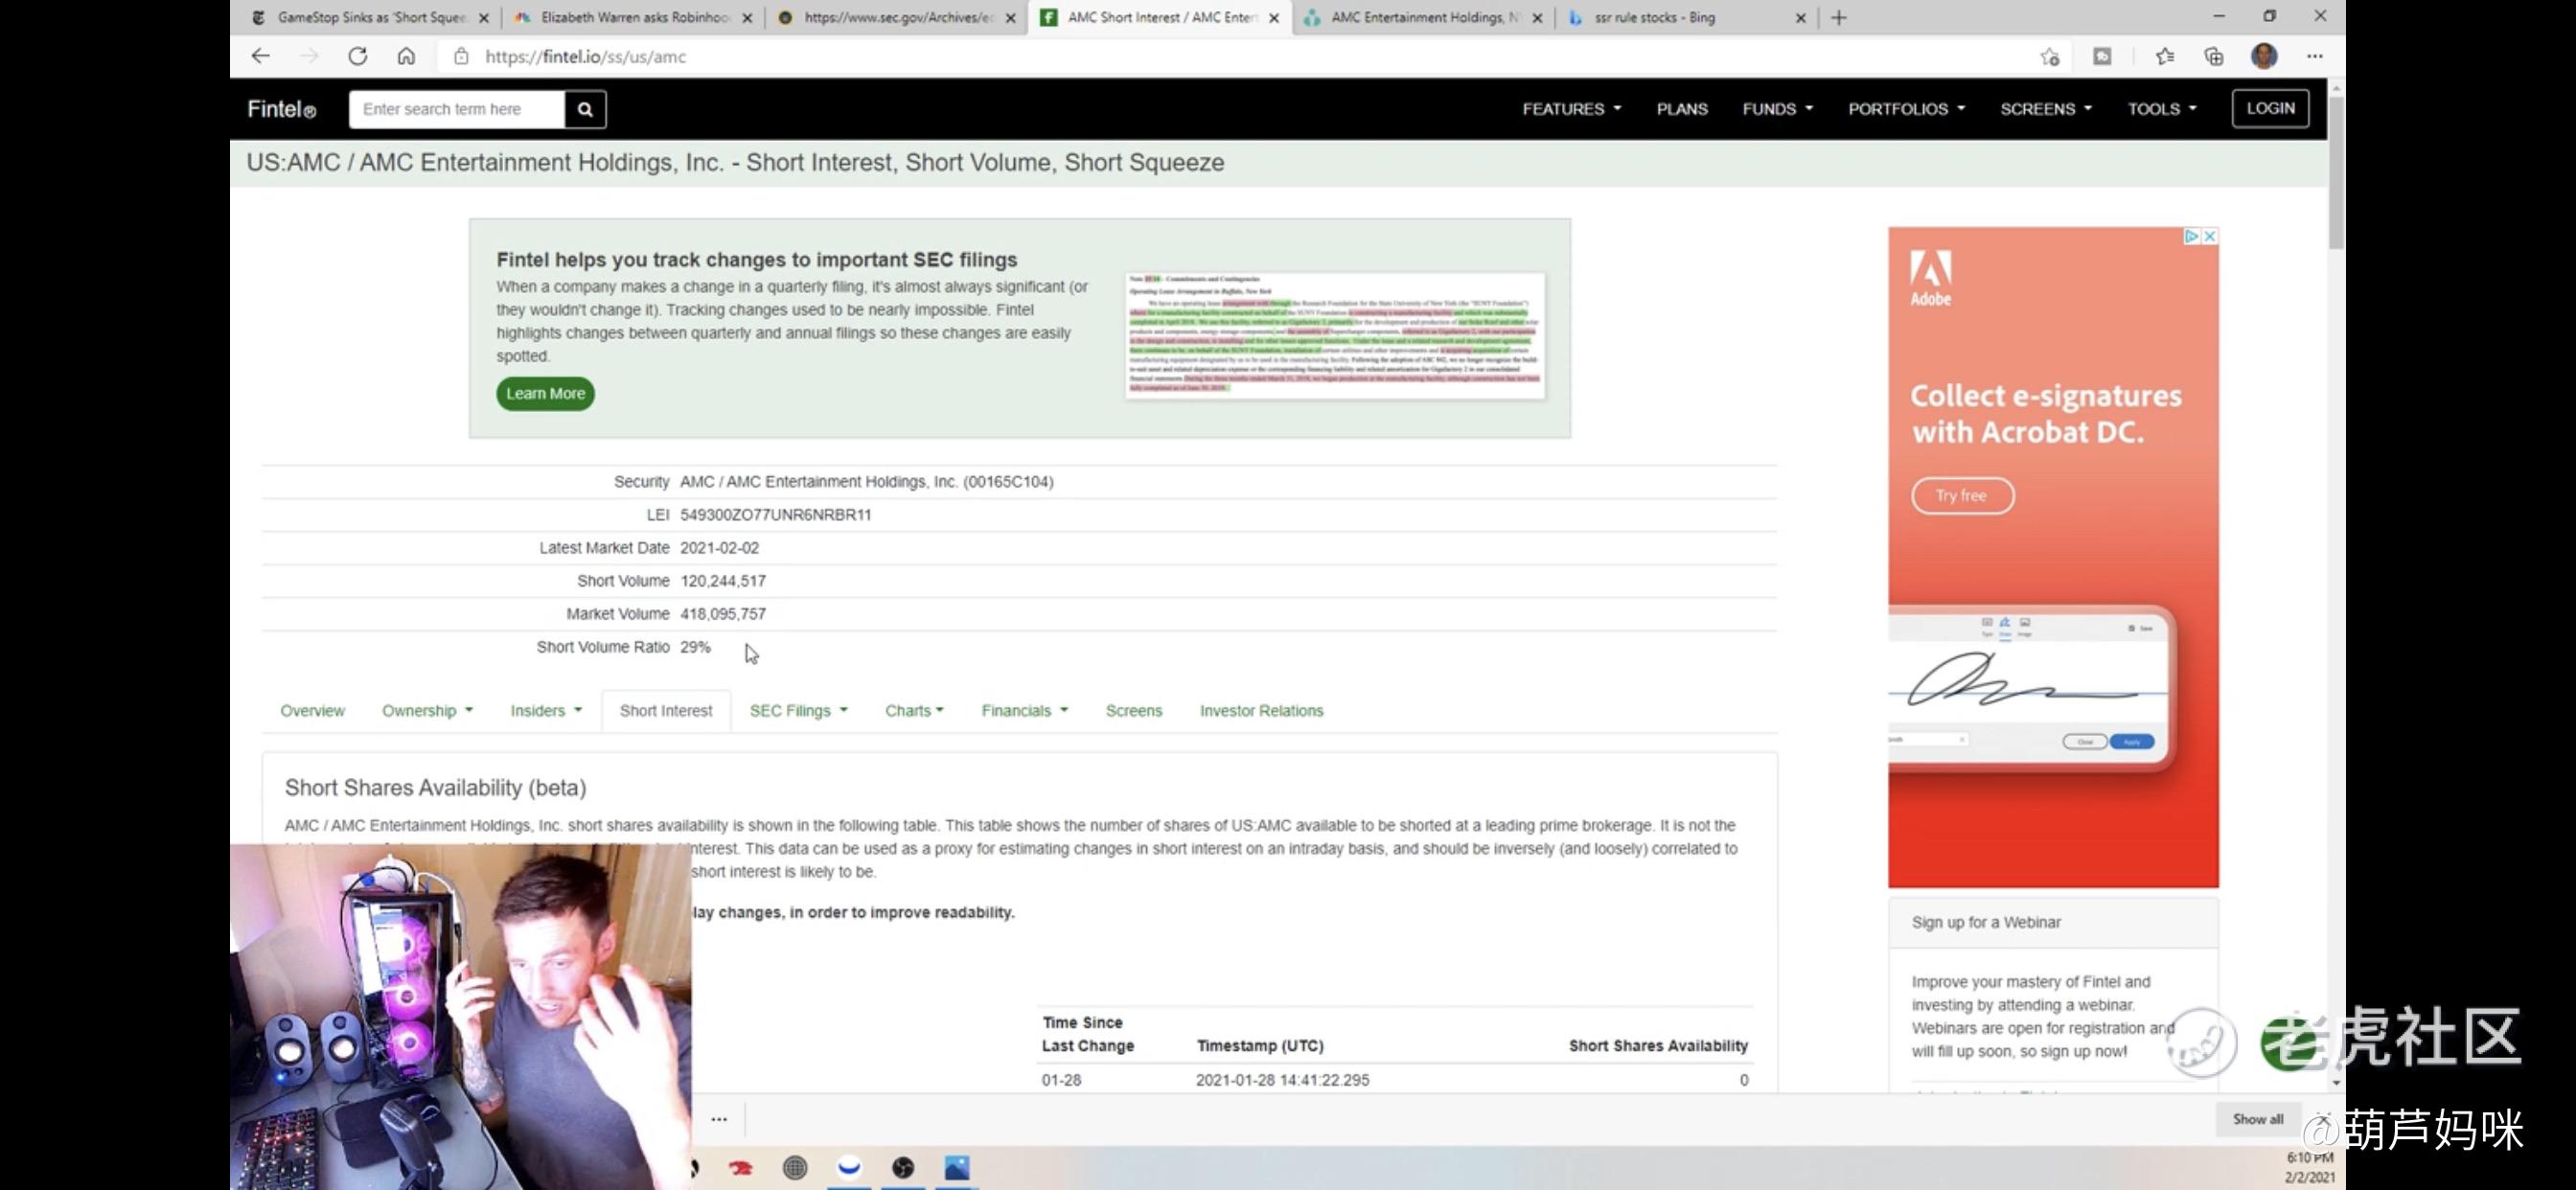This screenshot has height=1190, width=2576.
Task: Click the Fintel search input field
Action: click(456, 109)
